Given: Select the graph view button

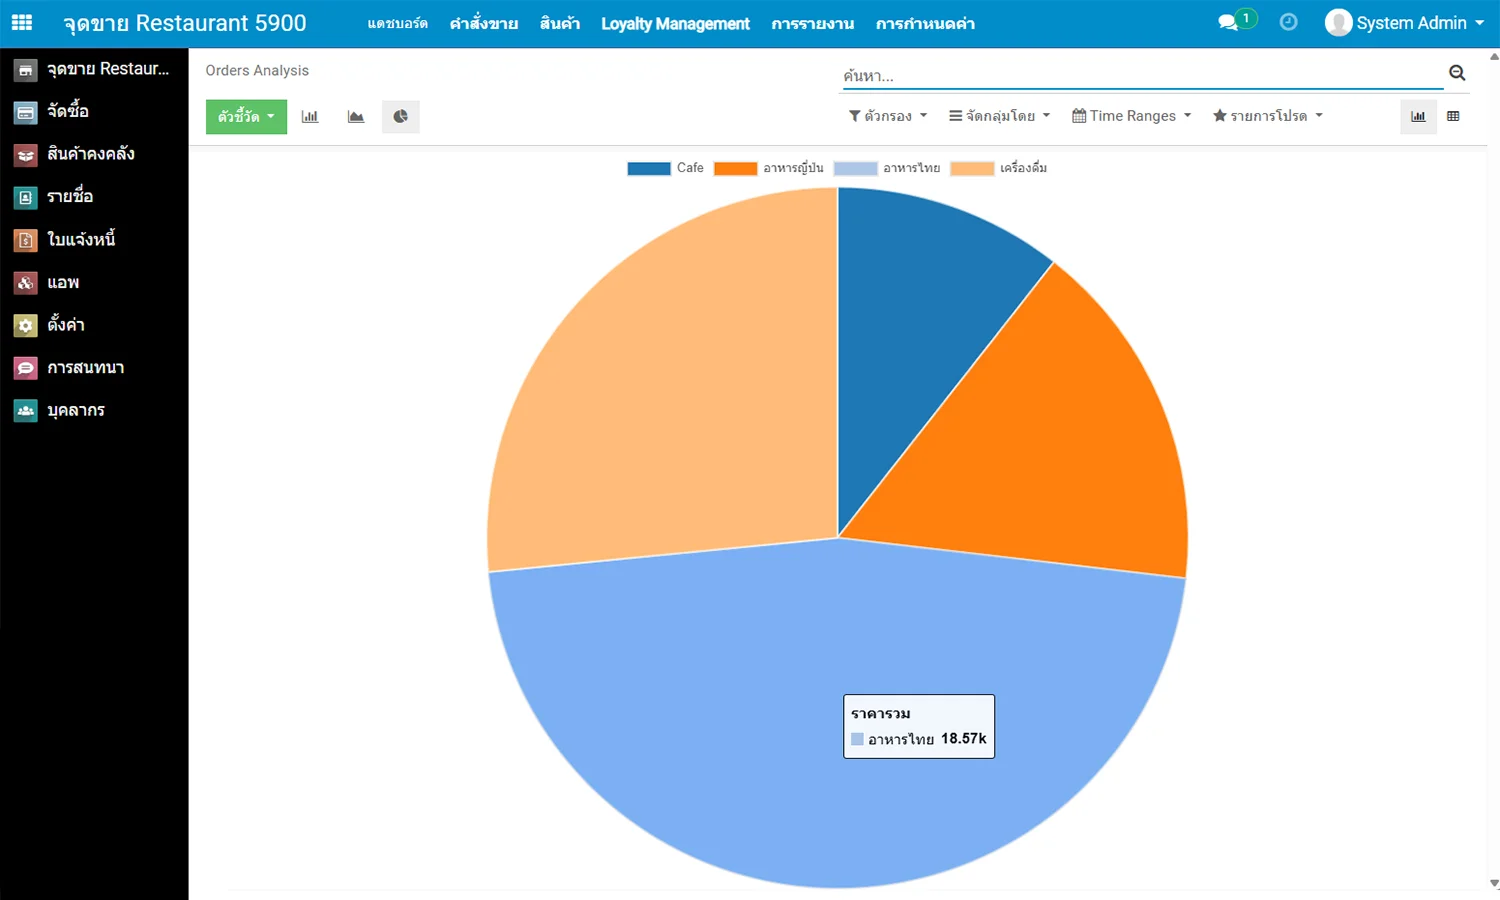Looking at the screenshot, I should tap(1418, 117).
